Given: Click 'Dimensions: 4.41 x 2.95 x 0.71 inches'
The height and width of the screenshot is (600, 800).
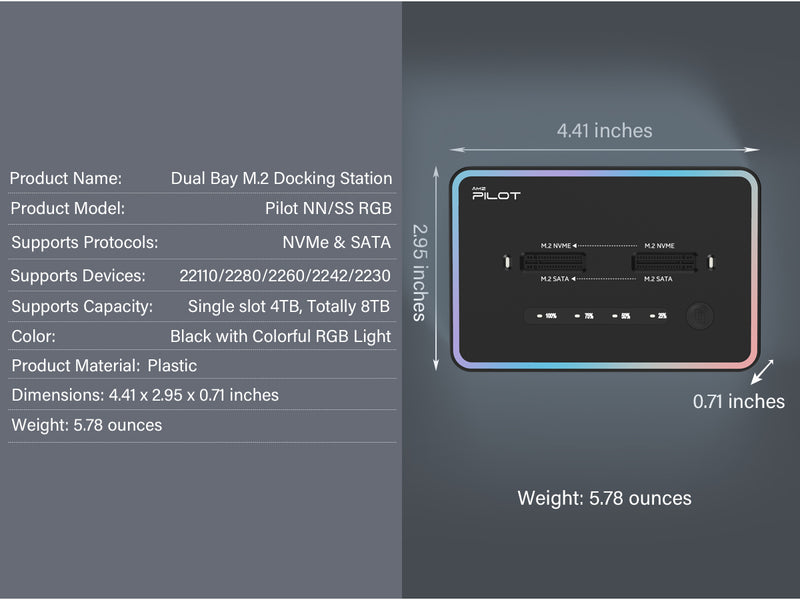Looking at the screenshot, I should tap(145, 395).
